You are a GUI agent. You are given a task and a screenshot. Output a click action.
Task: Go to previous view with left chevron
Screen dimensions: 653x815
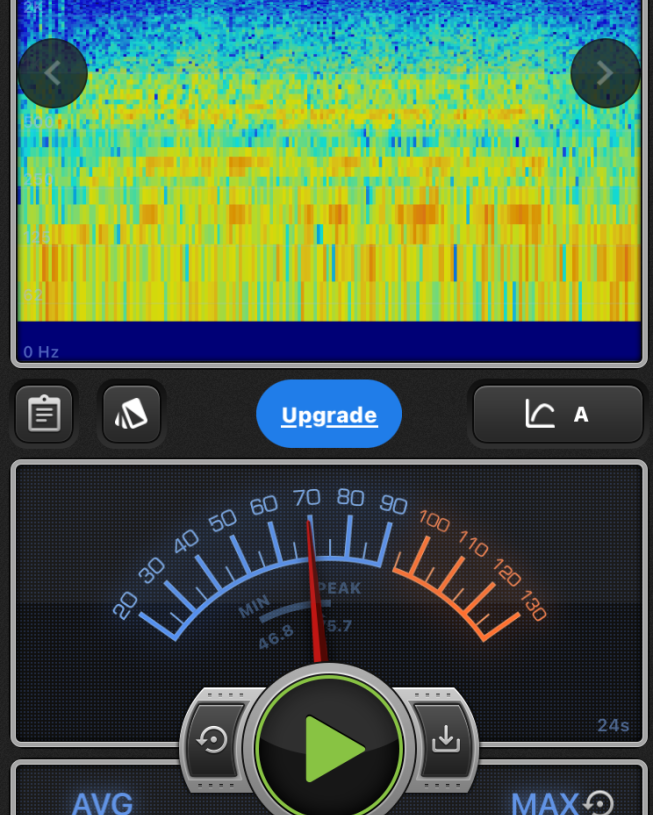53,73
